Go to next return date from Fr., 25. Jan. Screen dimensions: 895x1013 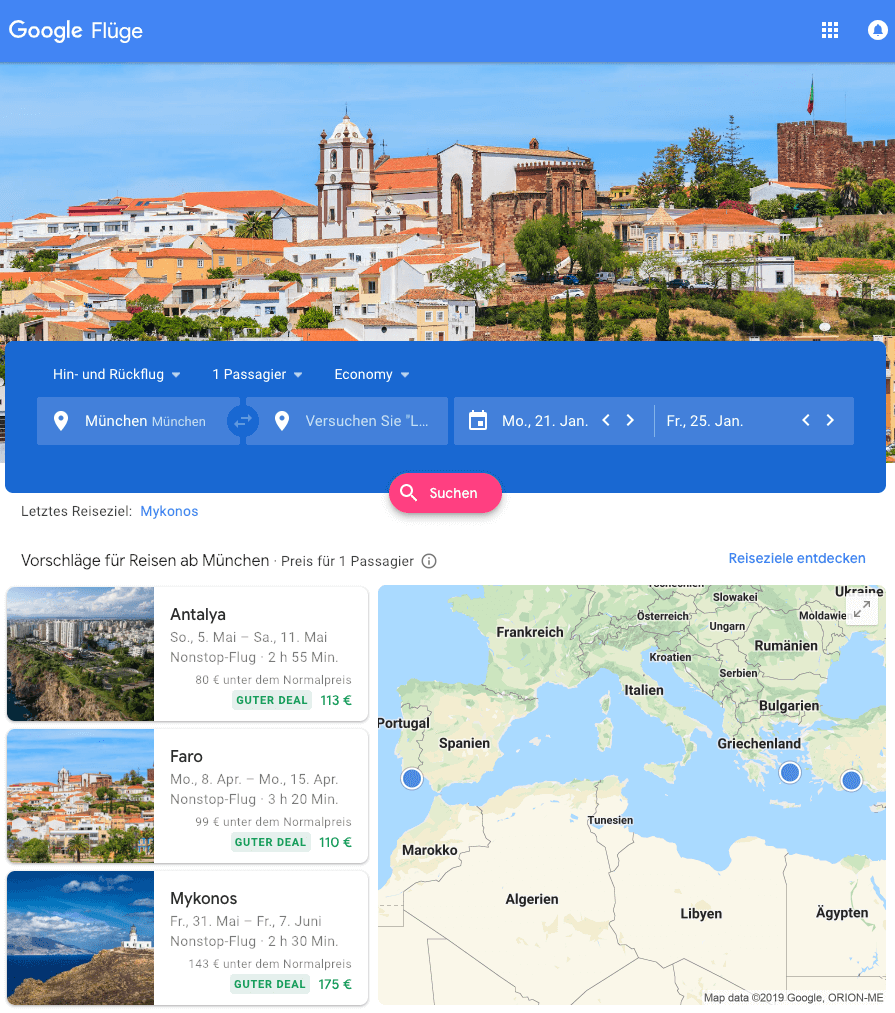point(830,421)
